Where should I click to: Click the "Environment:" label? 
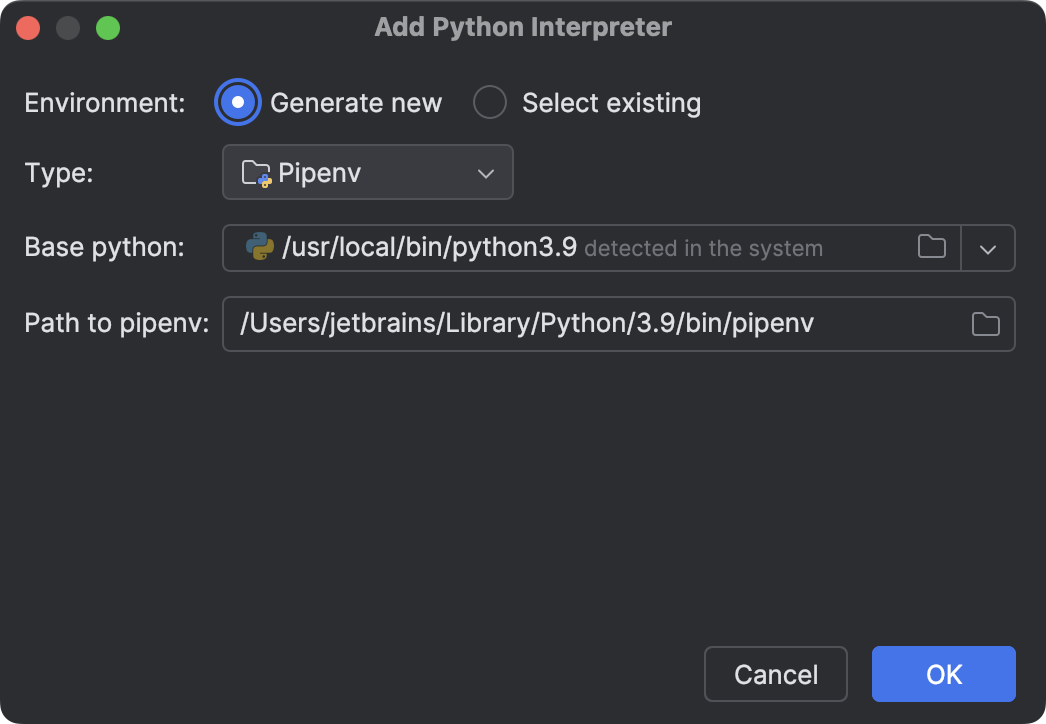coord(105,103)
